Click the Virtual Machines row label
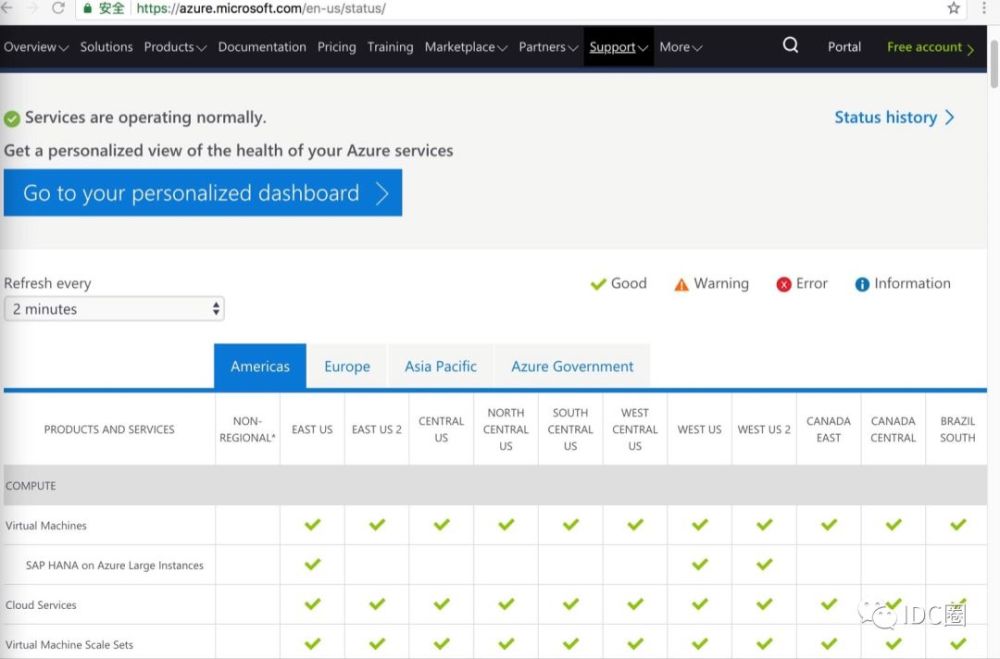 click(x=46, y=526)
